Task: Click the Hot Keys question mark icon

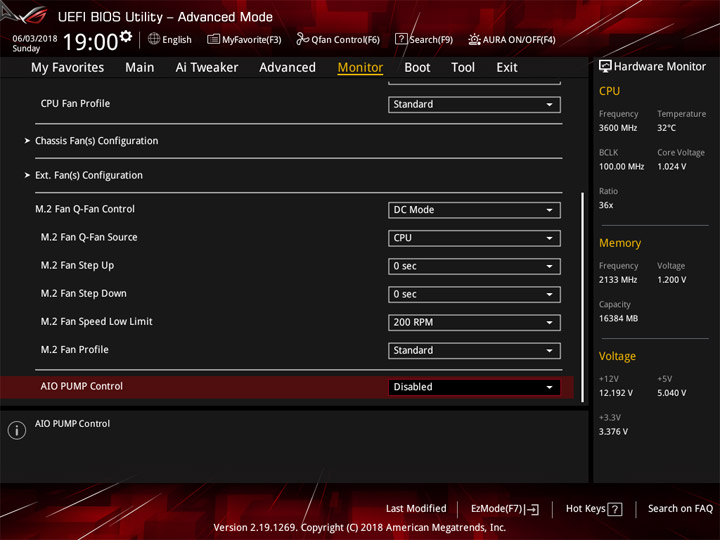Action: pyautogui.click(x=615, y=509)
